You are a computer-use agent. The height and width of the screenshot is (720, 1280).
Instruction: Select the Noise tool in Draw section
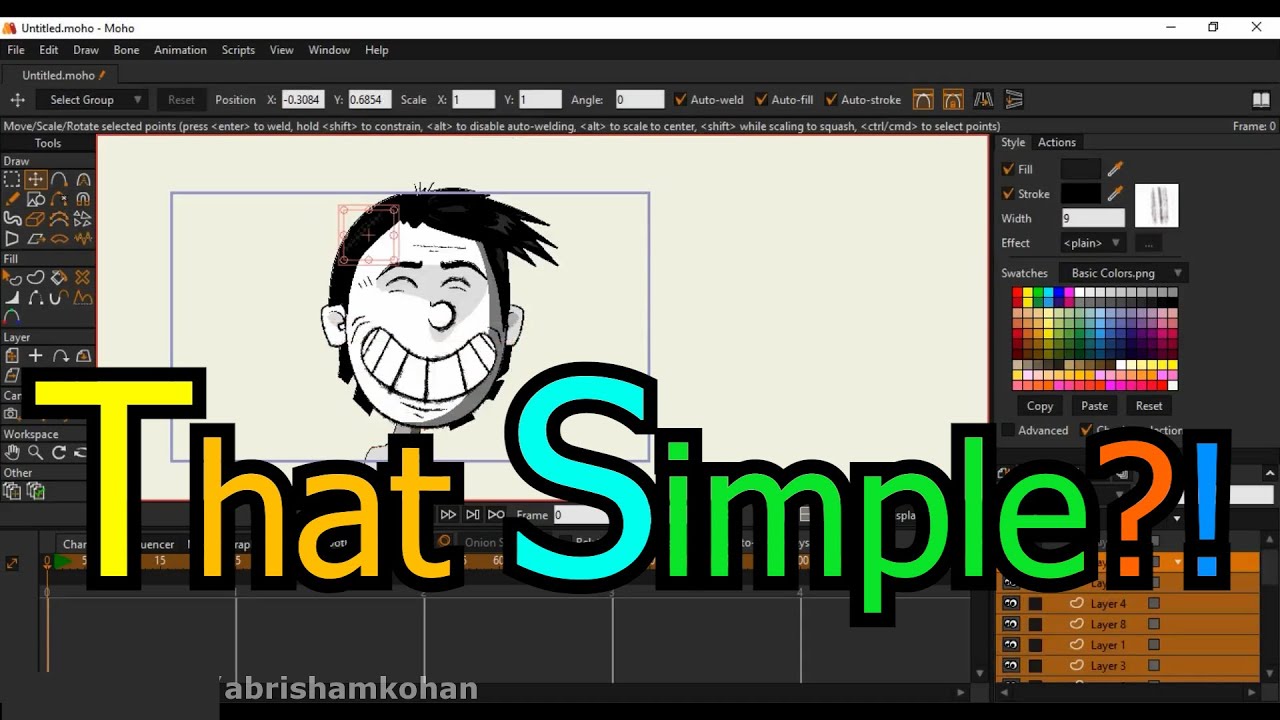click(83, 239)
